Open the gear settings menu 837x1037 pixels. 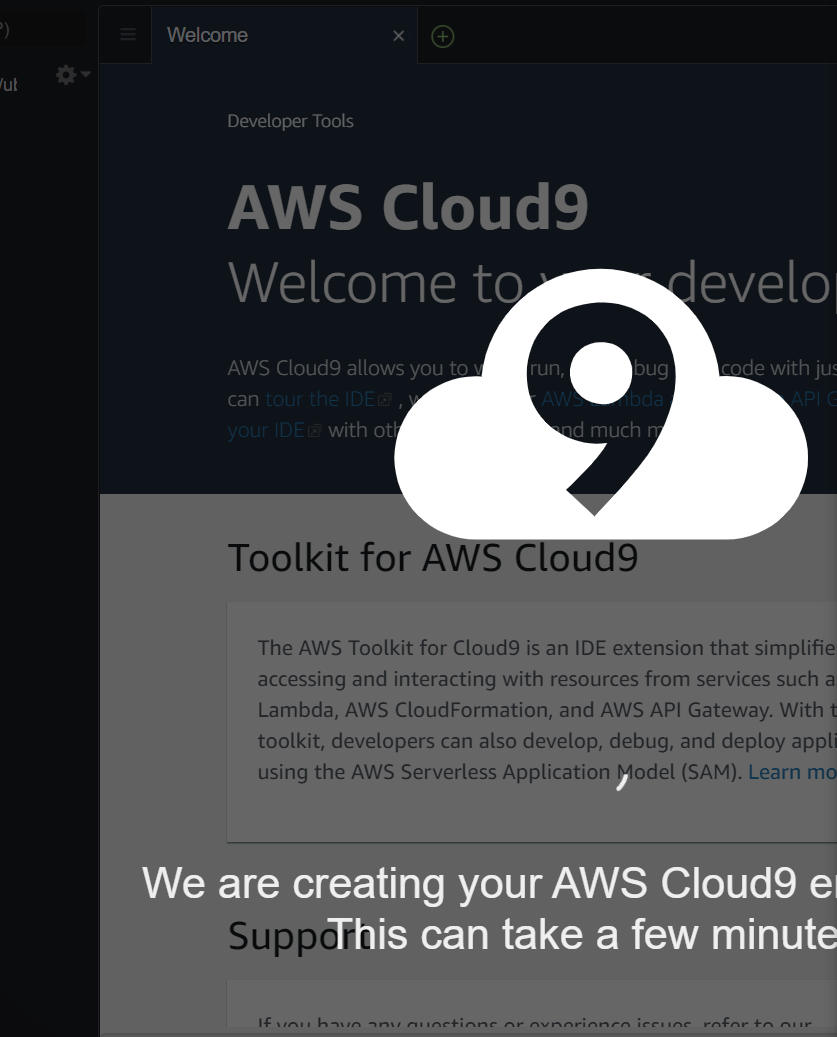tap(66, 75)
